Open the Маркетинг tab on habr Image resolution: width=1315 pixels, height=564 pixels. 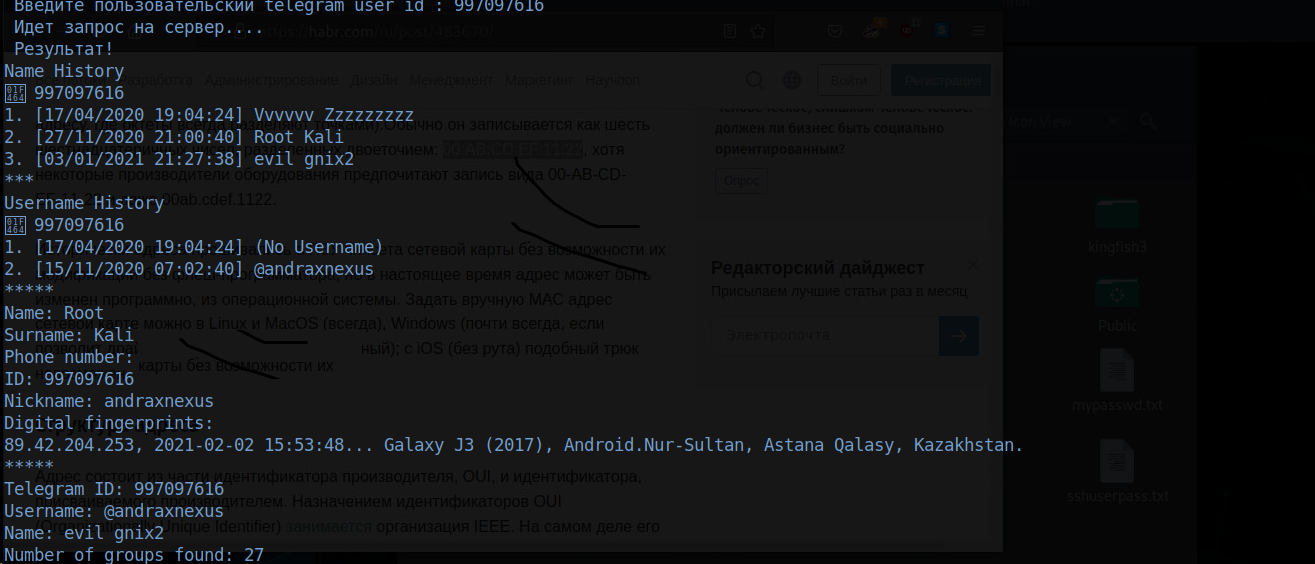(539, 80)
